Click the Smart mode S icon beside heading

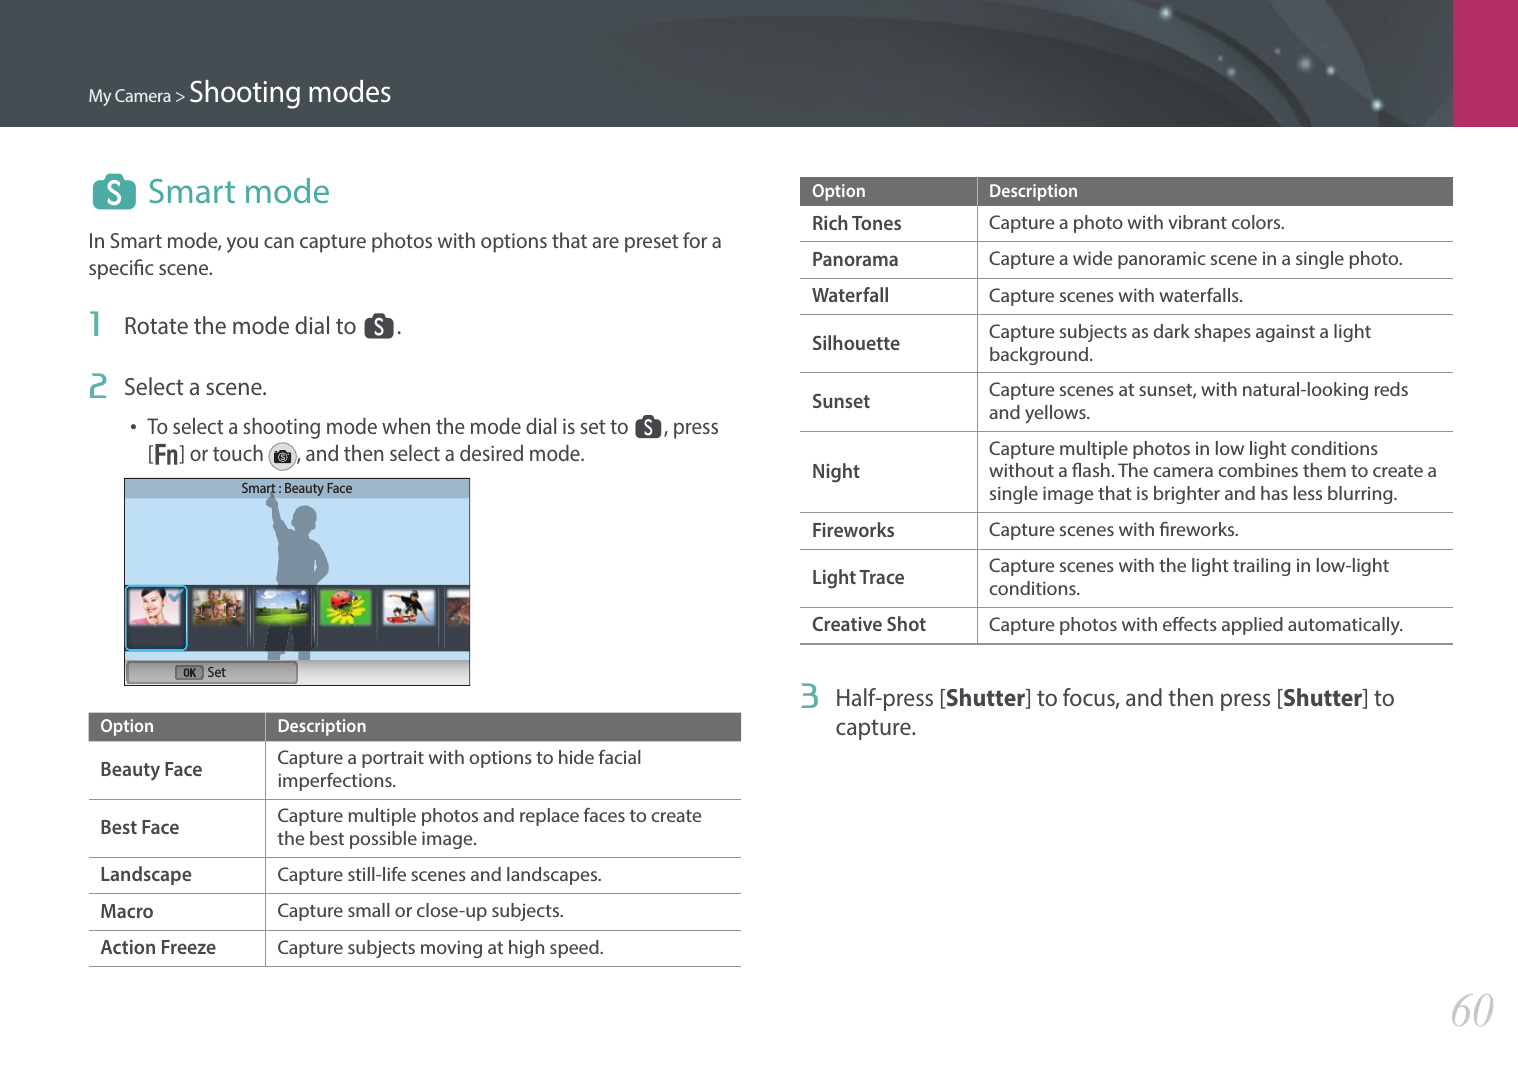(x=114, y=192)
